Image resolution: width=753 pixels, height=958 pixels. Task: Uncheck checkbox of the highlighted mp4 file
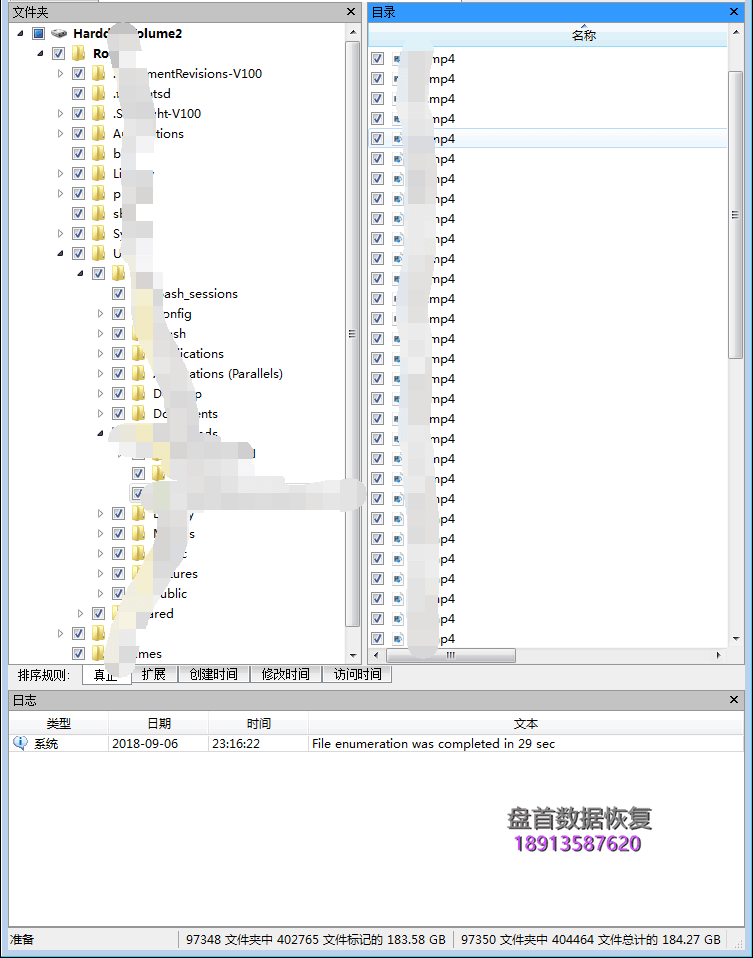click(378, 139)
